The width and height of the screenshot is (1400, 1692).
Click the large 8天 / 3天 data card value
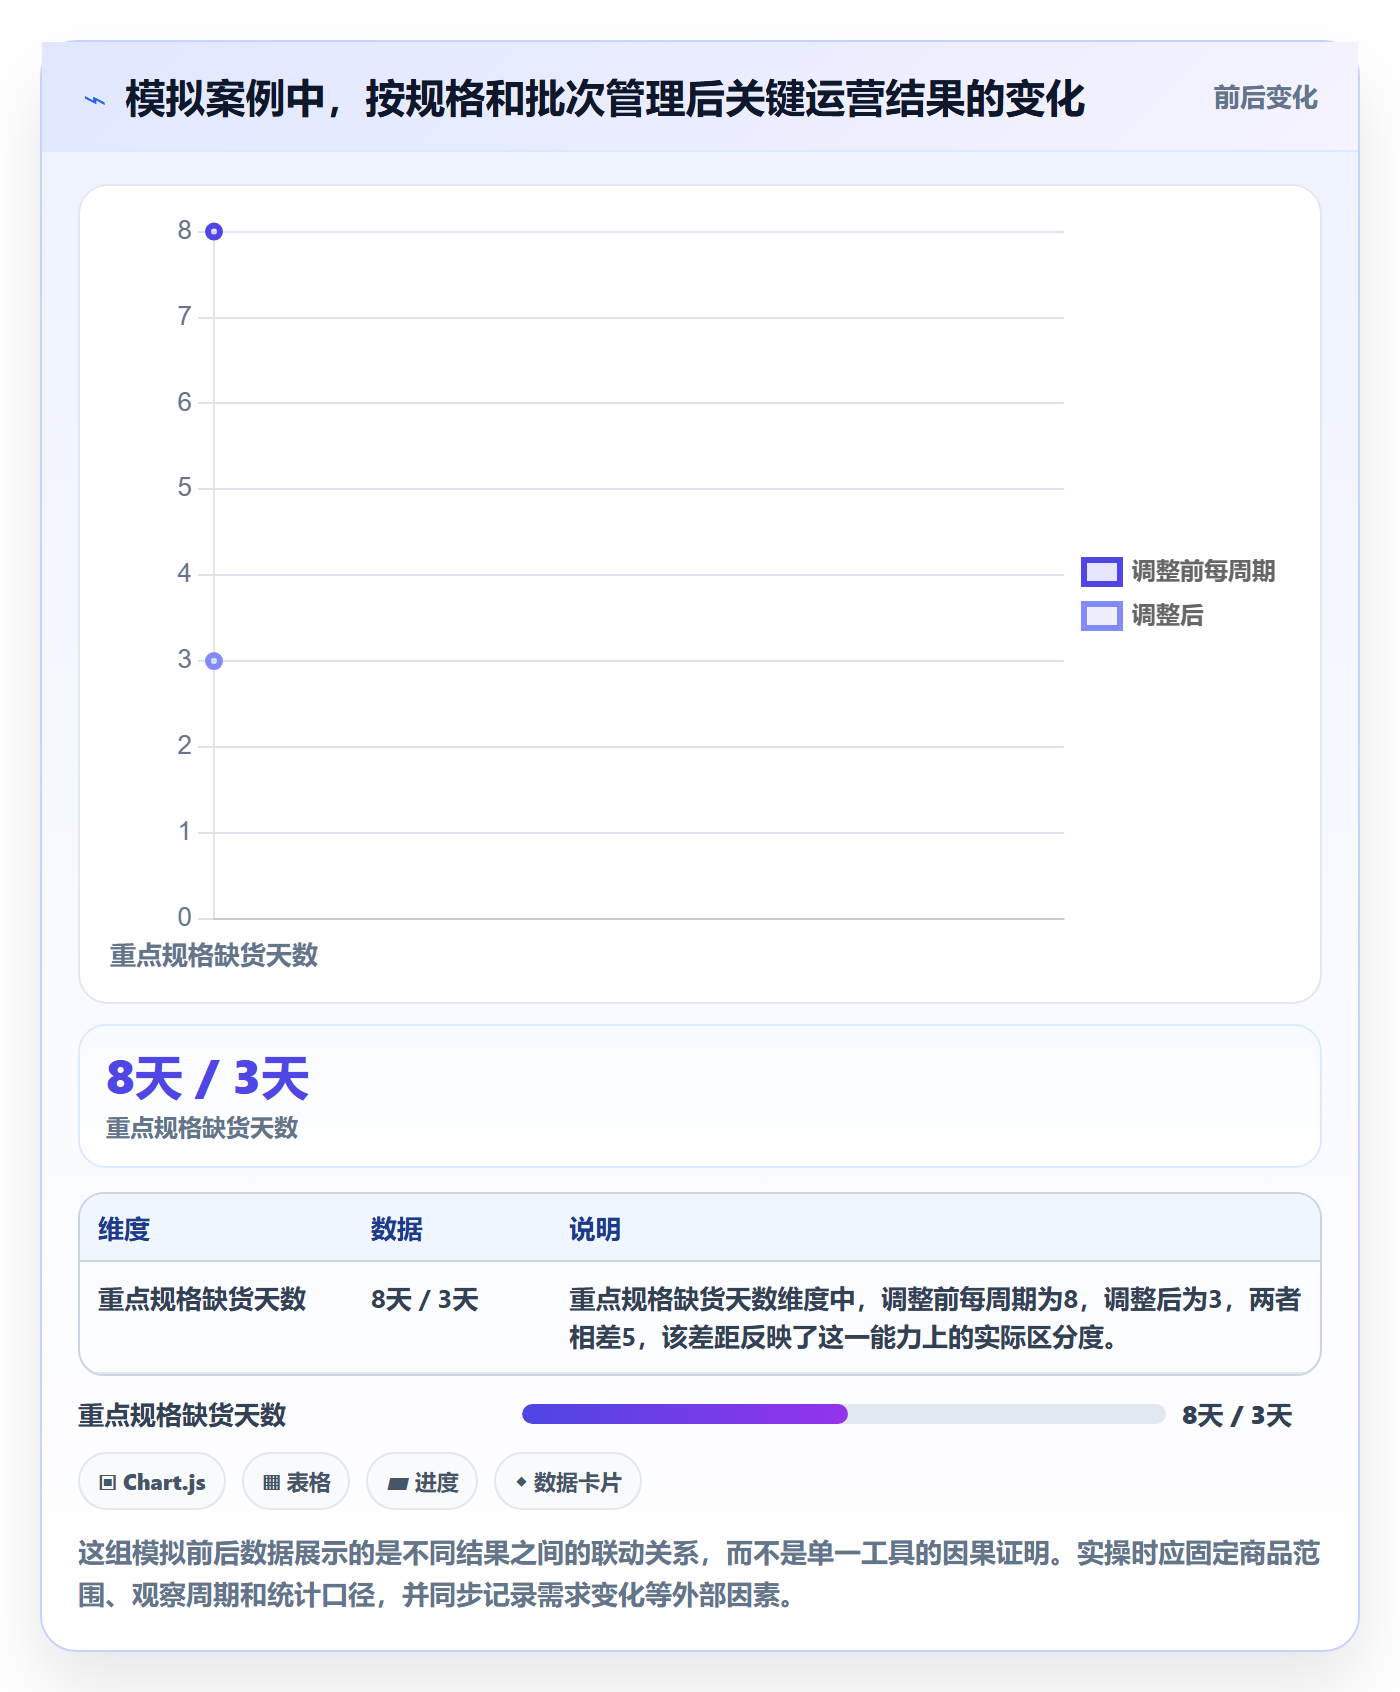pyautogui.click(x=208, y=1079)
